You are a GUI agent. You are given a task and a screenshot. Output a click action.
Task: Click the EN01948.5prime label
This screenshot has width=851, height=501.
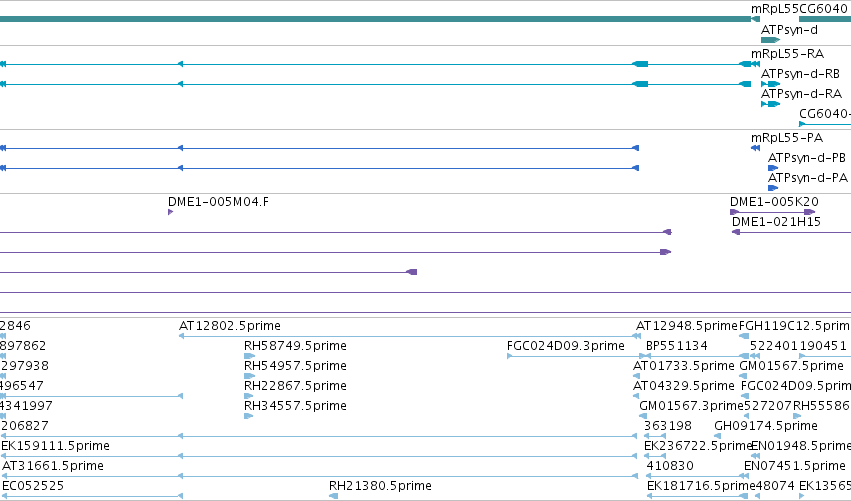click(x=801, y=446)
